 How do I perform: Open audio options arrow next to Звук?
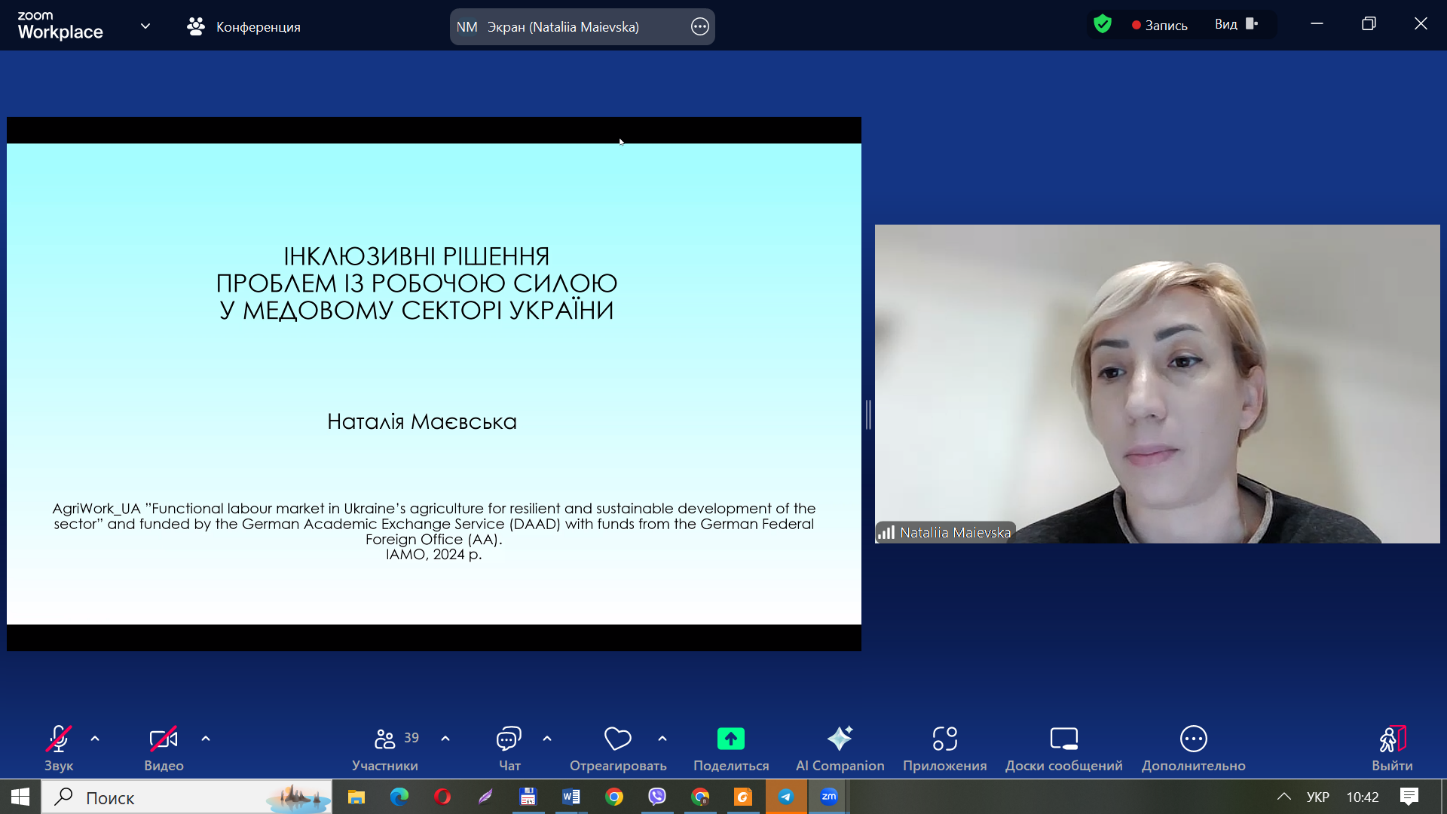[x=95, y=739]
